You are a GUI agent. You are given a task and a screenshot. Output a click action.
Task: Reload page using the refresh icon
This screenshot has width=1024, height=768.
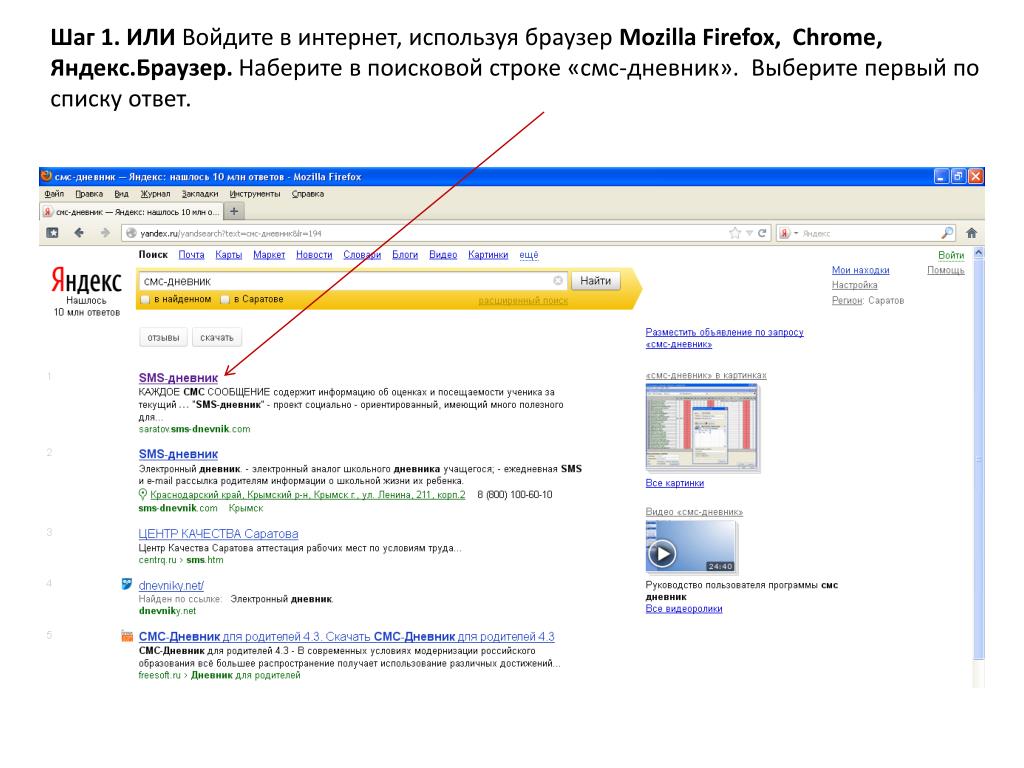click(x=761, y=233)
